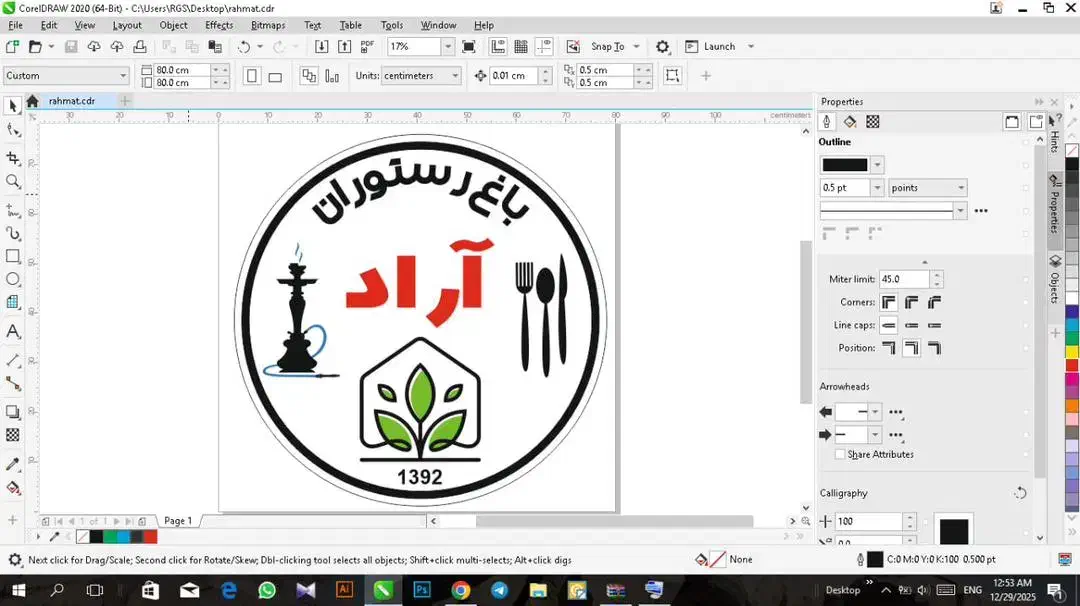Select the Crop tool
The height and width of the screenshot is (606, 1080).
(13, 158)
